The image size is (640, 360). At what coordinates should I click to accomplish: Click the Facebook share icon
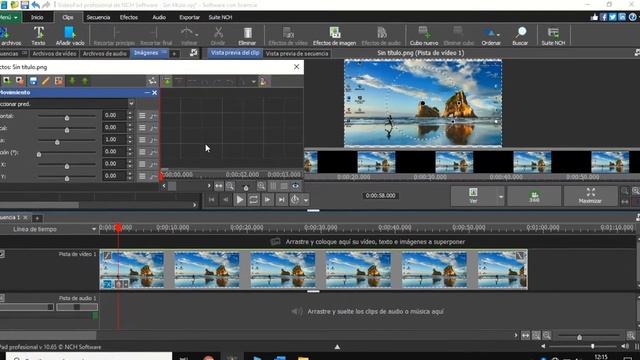click(x=603, y=17)
